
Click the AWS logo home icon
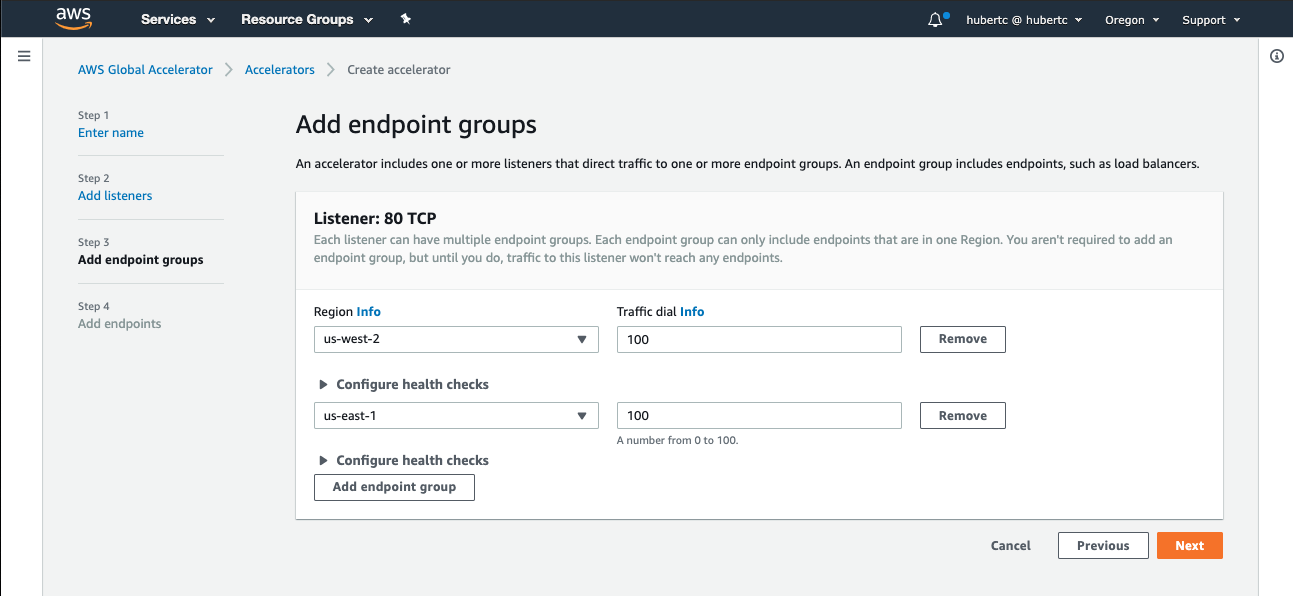tap(74, 18)
